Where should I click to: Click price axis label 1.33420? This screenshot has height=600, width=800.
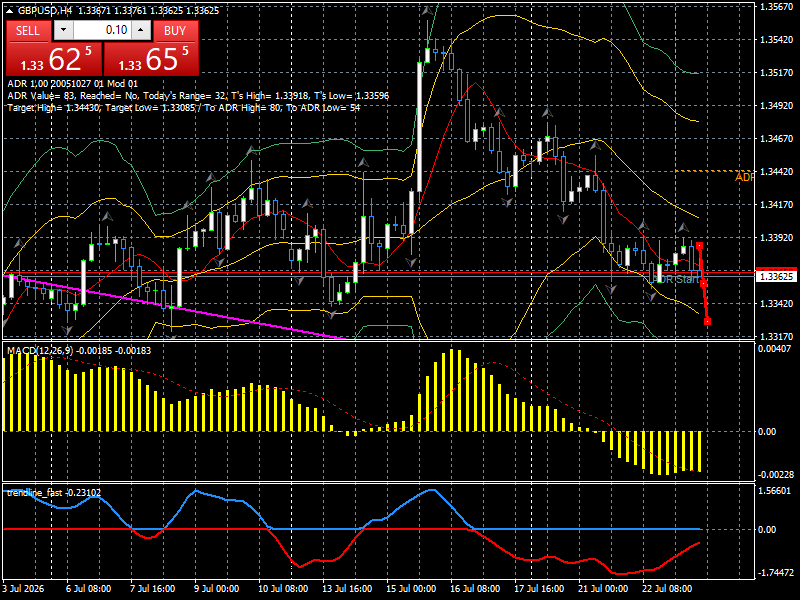click(777, 304)
